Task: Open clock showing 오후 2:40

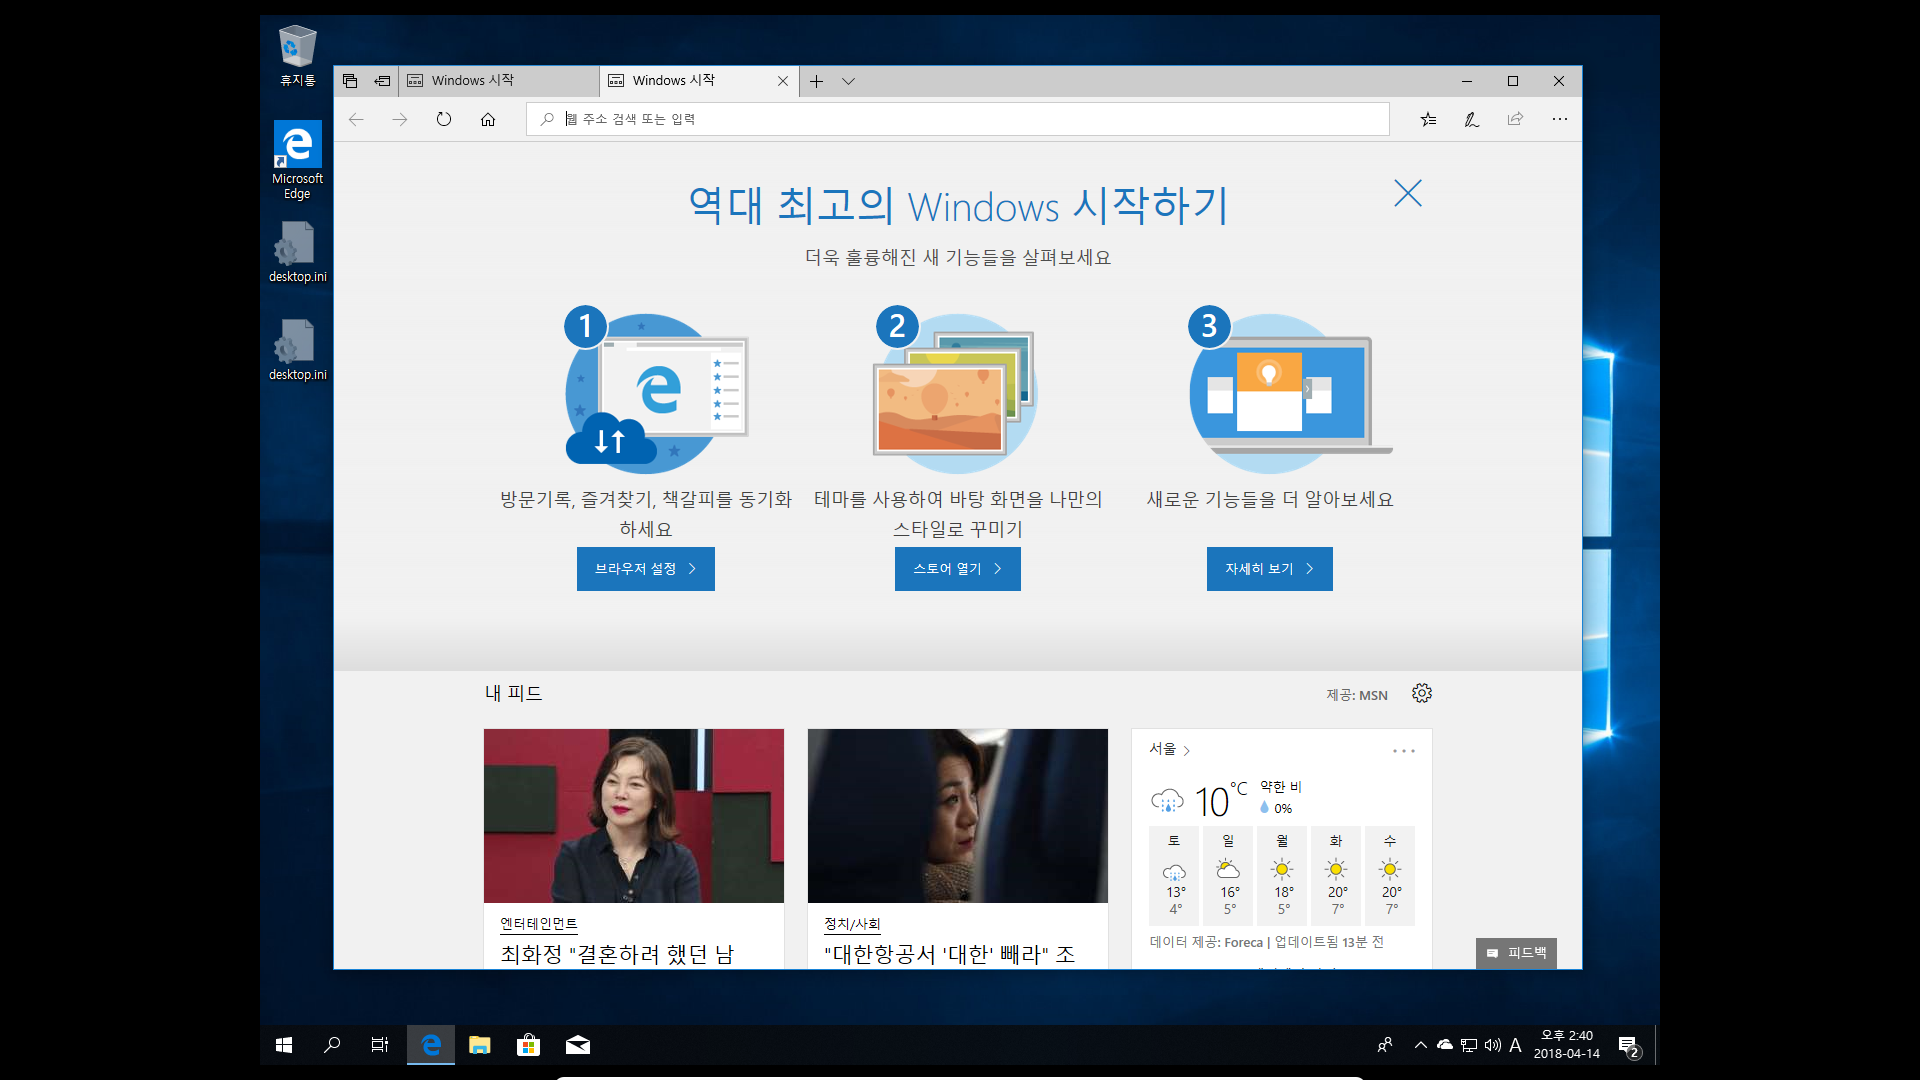Action: pos(1567,1045)
